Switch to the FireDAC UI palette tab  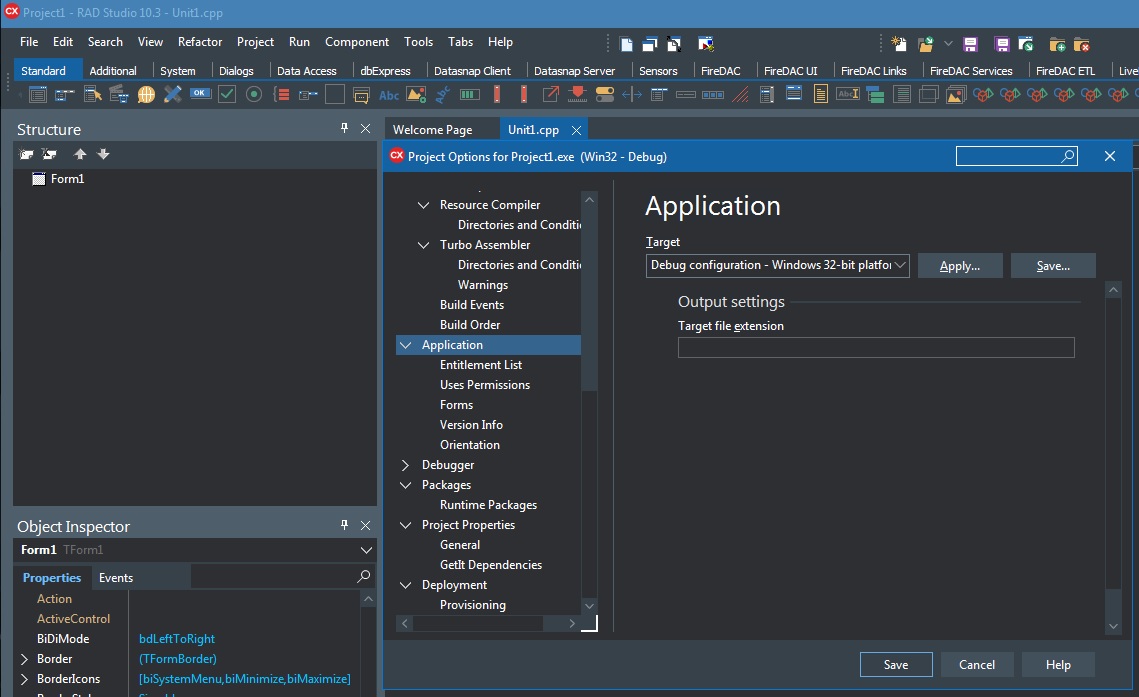point(790,70)
